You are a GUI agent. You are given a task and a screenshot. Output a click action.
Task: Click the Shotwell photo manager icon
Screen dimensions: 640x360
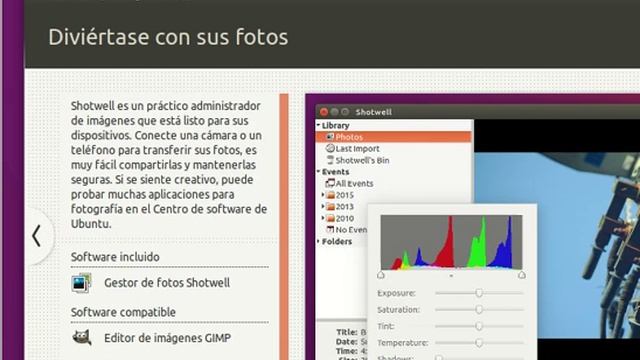point(81,282)
